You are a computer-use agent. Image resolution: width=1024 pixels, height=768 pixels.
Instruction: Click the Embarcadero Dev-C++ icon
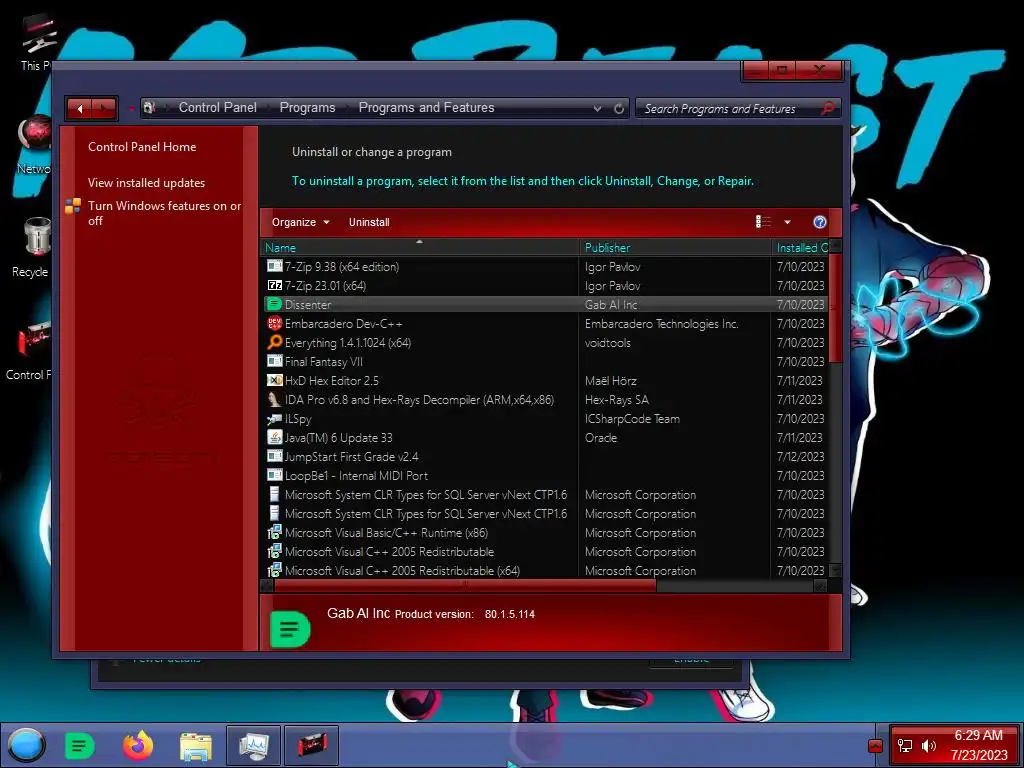point(274,323)
